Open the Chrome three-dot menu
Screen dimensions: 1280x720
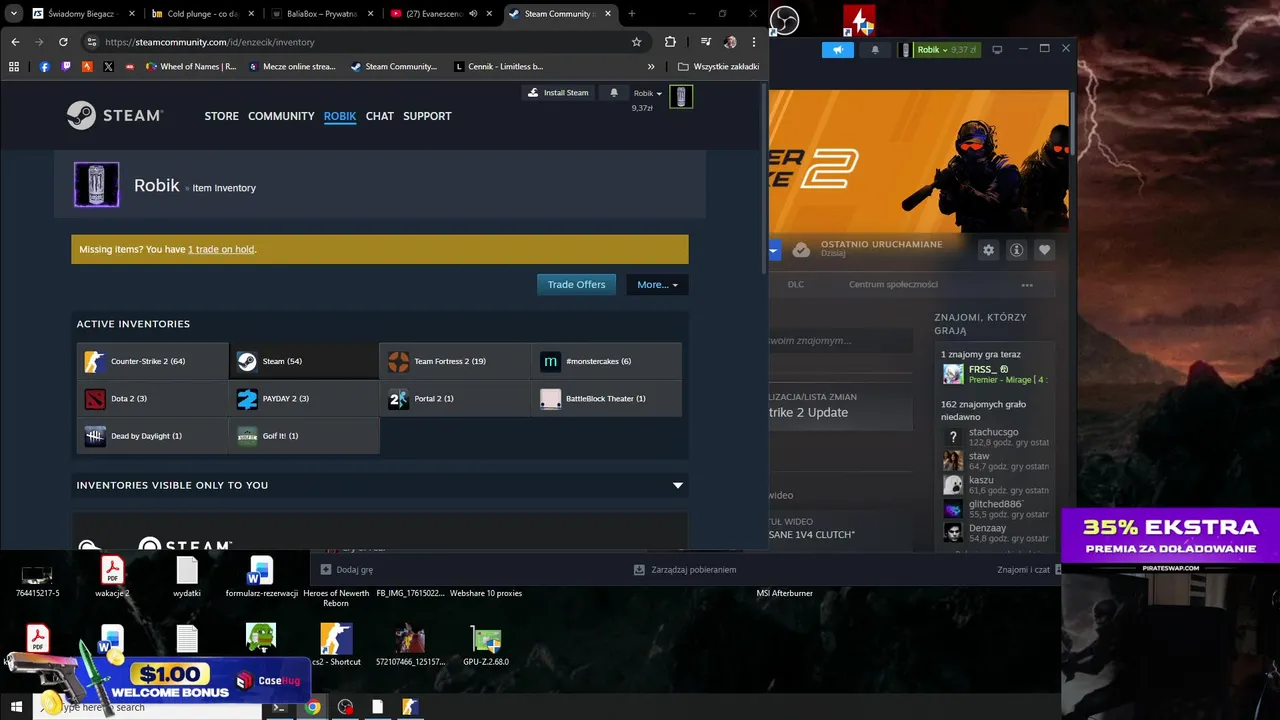(754, 42)
